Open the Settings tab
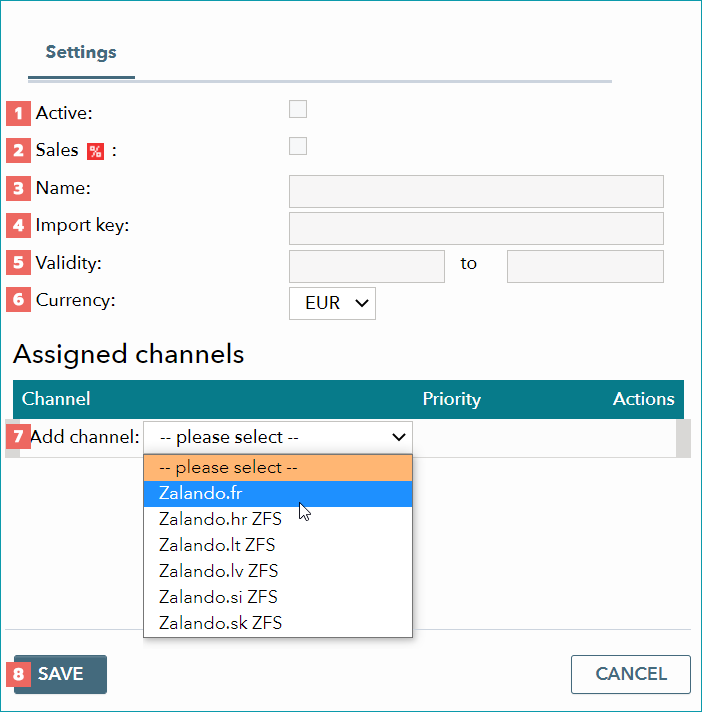The width and height of the screenshot is (702, 712). (x=81, y=52)
